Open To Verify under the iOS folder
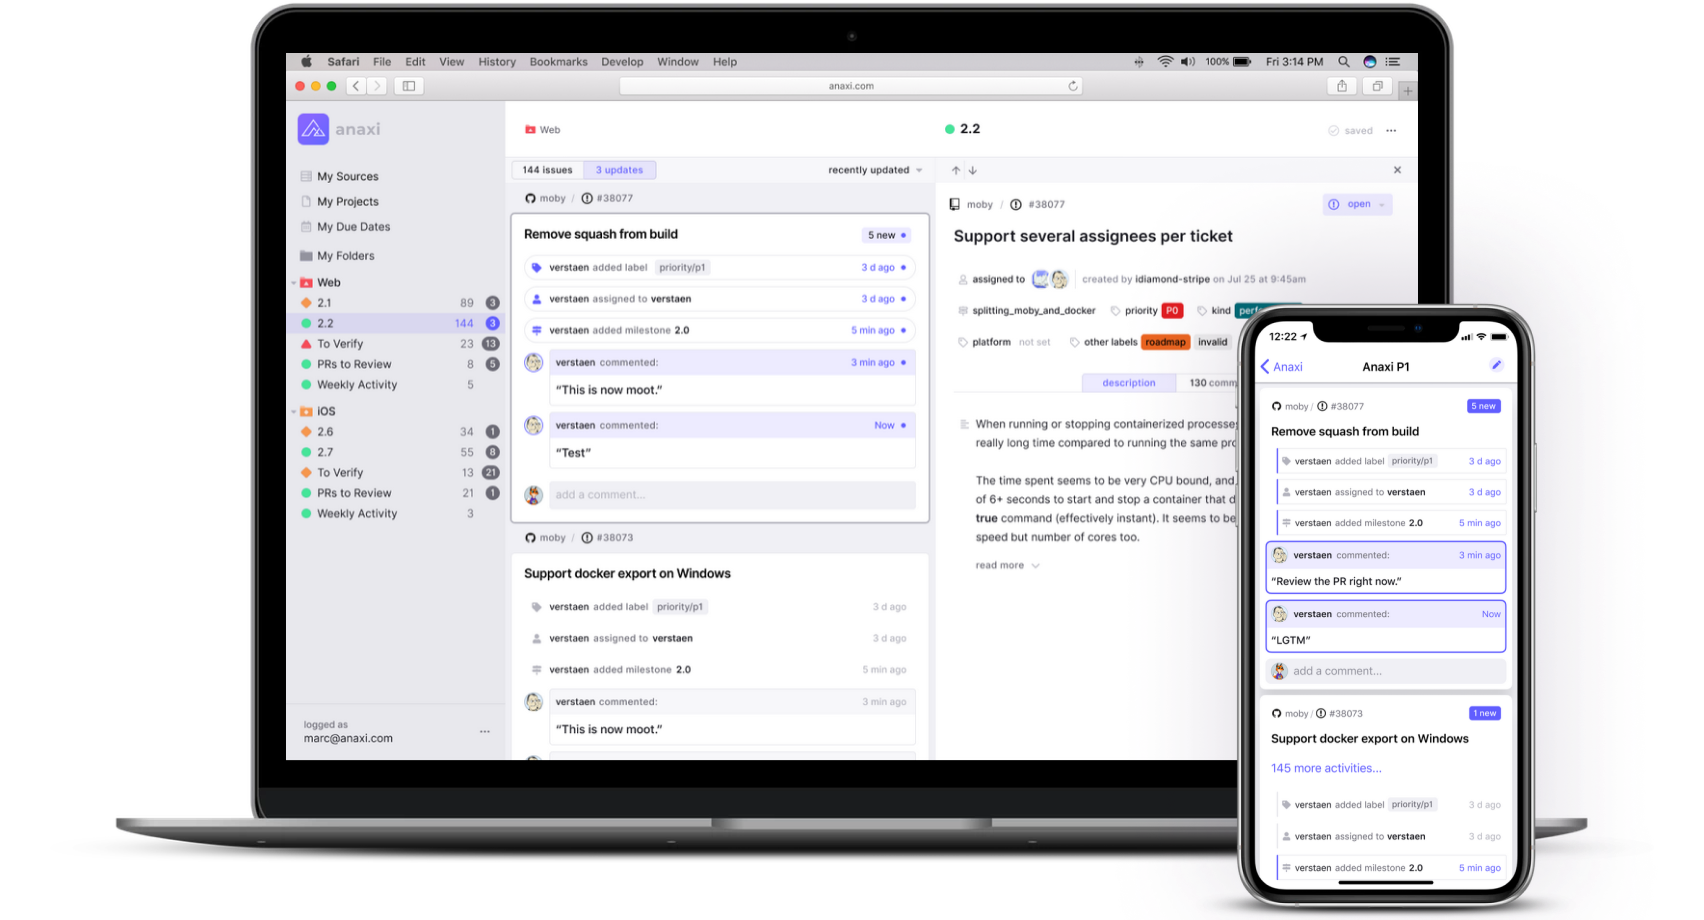Viewport: 1704px width, 920px height. pos(395,473)
